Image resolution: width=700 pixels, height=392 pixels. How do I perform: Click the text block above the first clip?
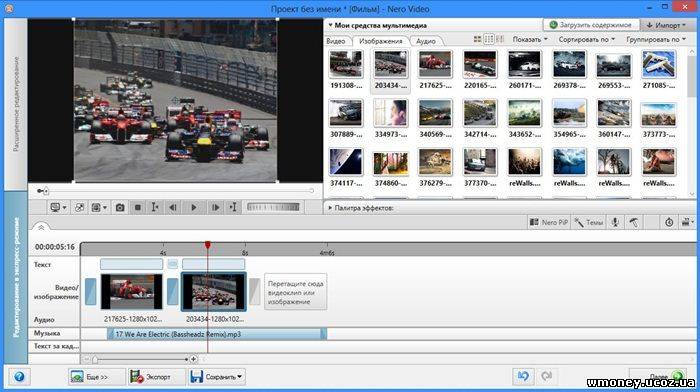click(131, 264)
